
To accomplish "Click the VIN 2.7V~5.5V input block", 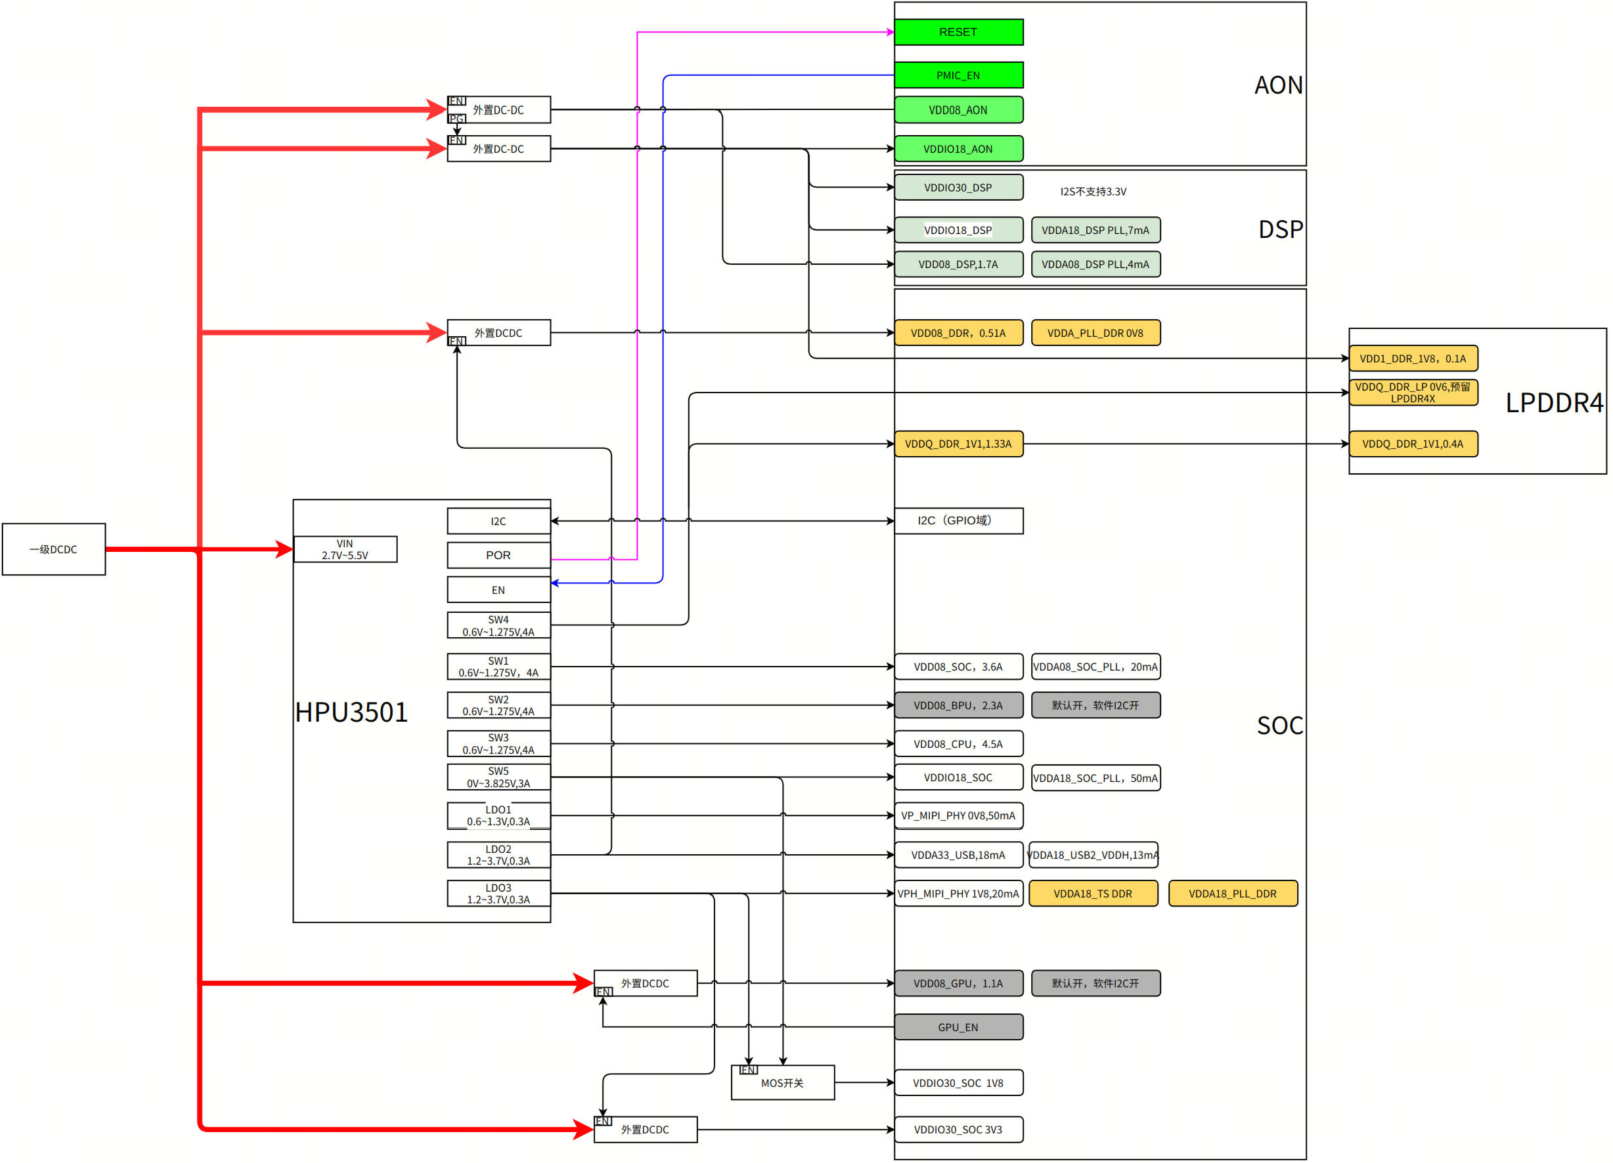I will pos(345,549).
